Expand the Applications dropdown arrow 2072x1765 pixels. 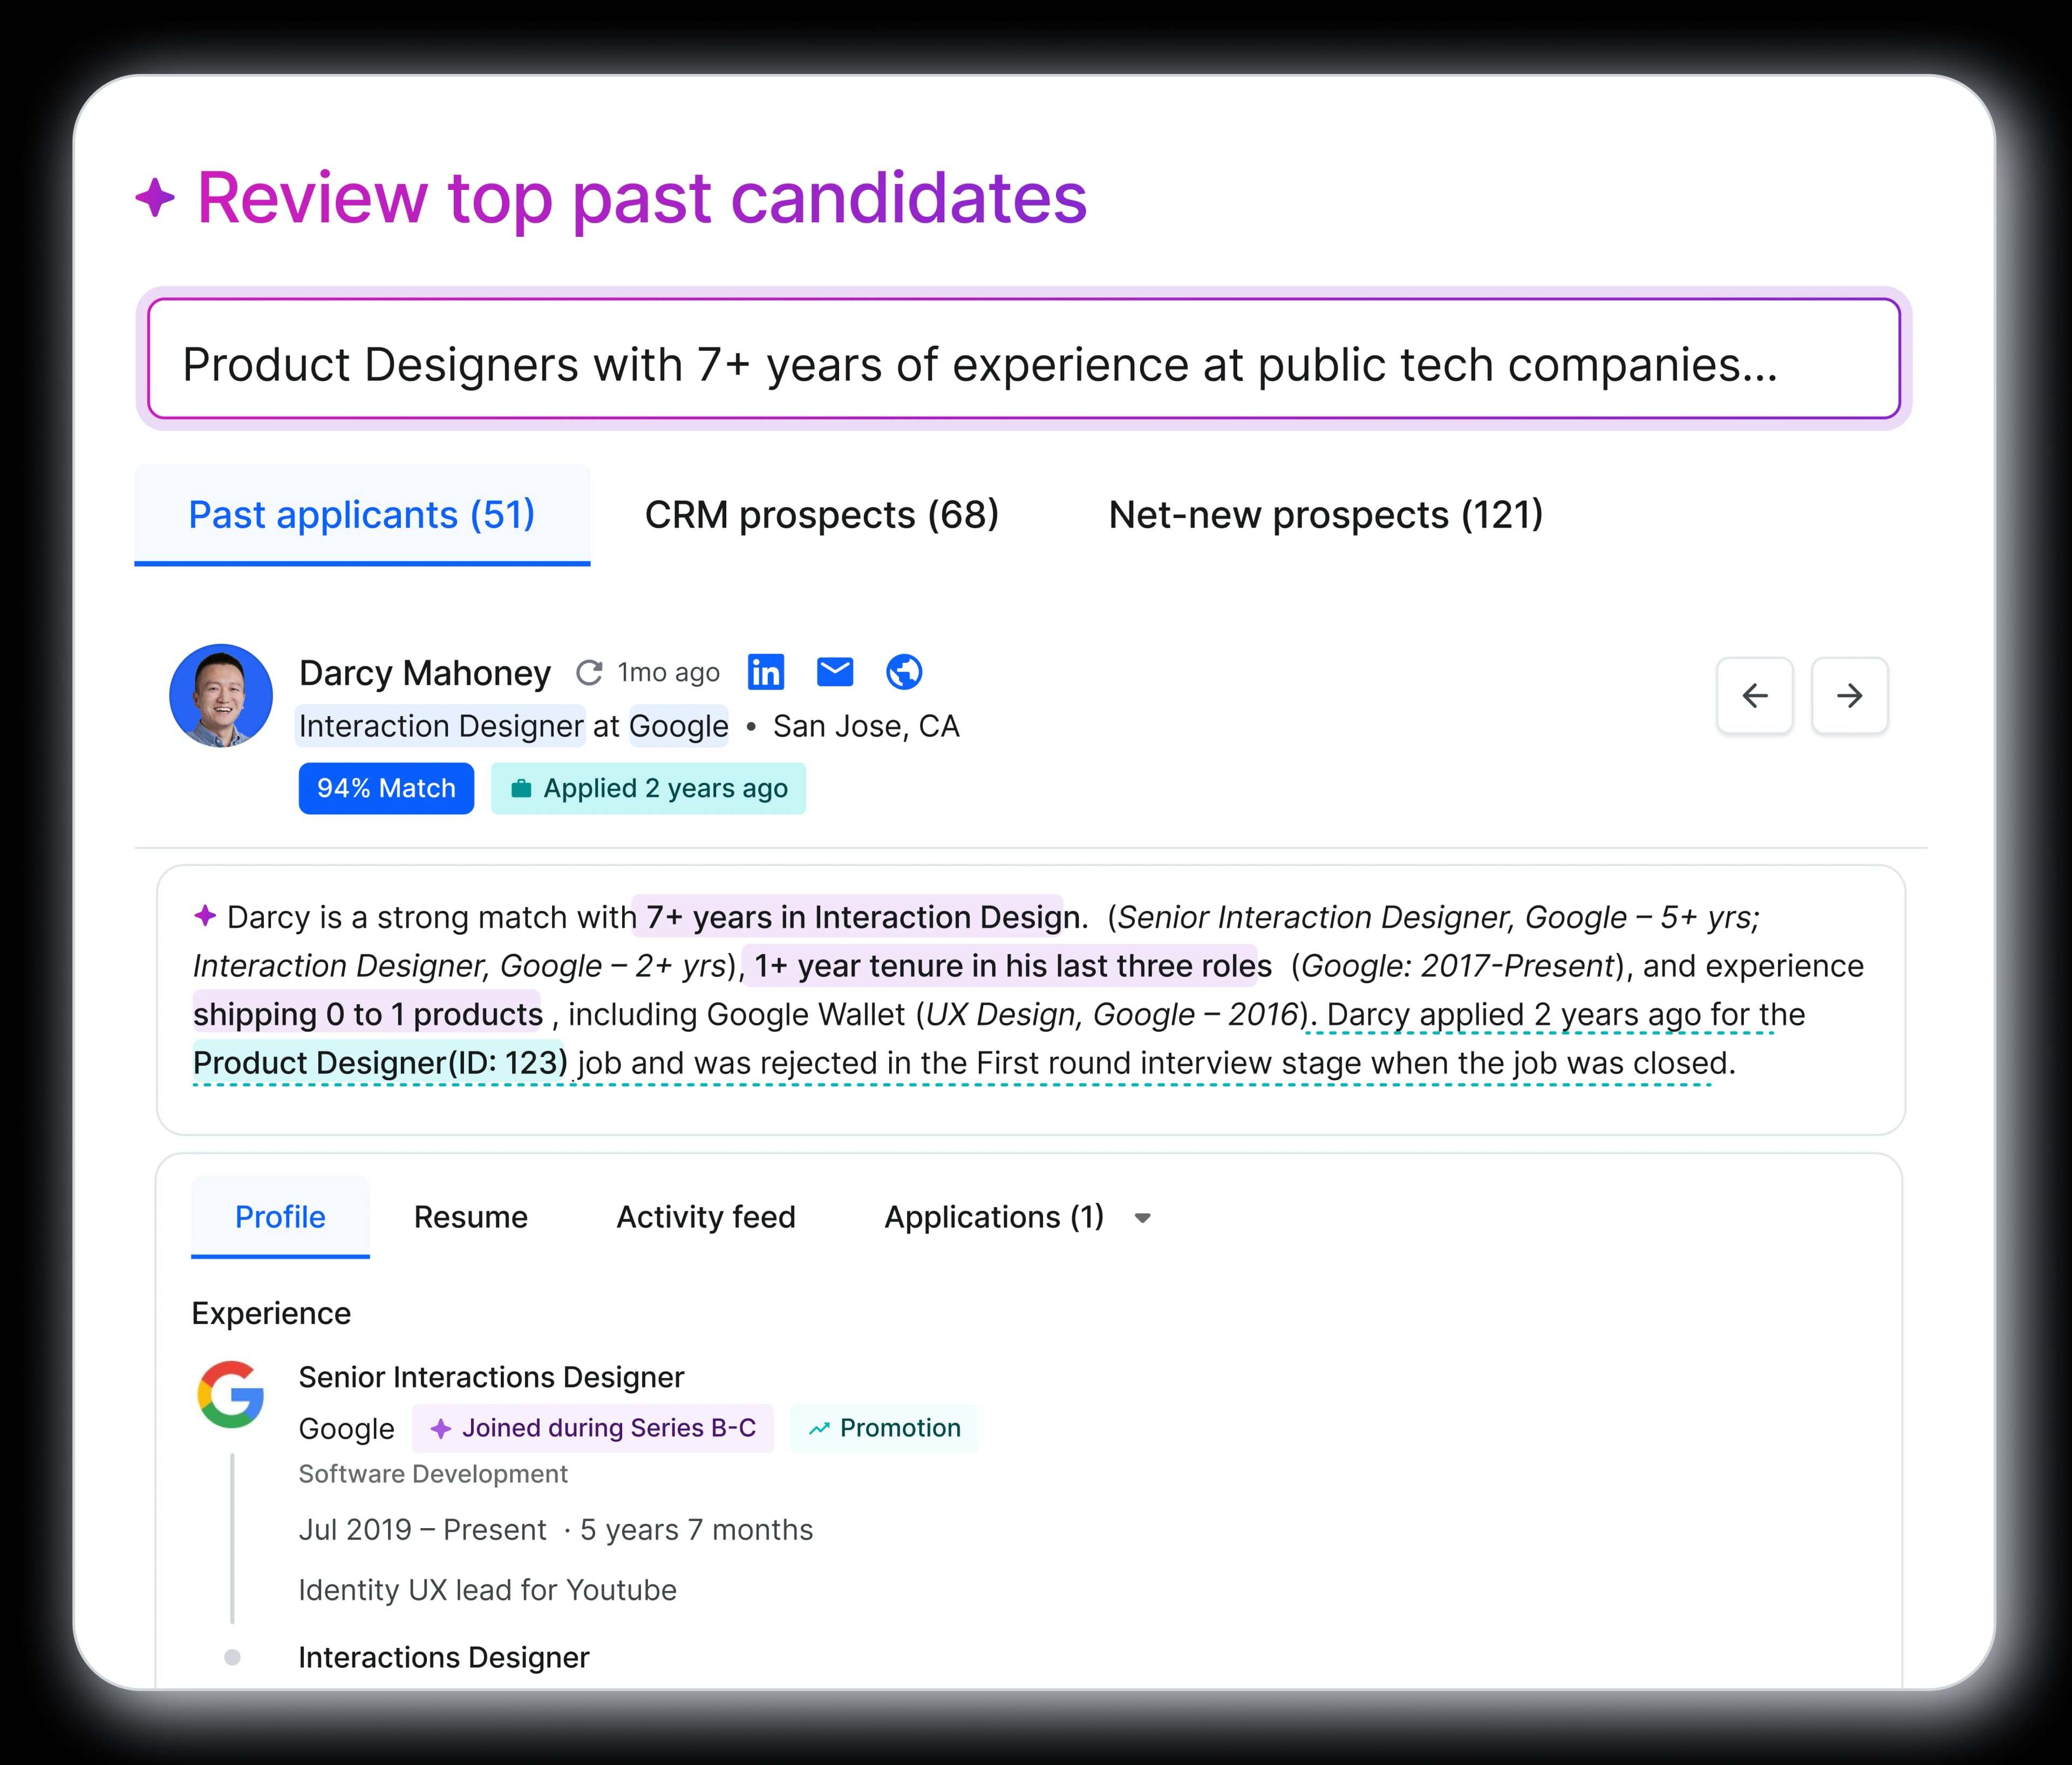(x=1142, y=1218)
